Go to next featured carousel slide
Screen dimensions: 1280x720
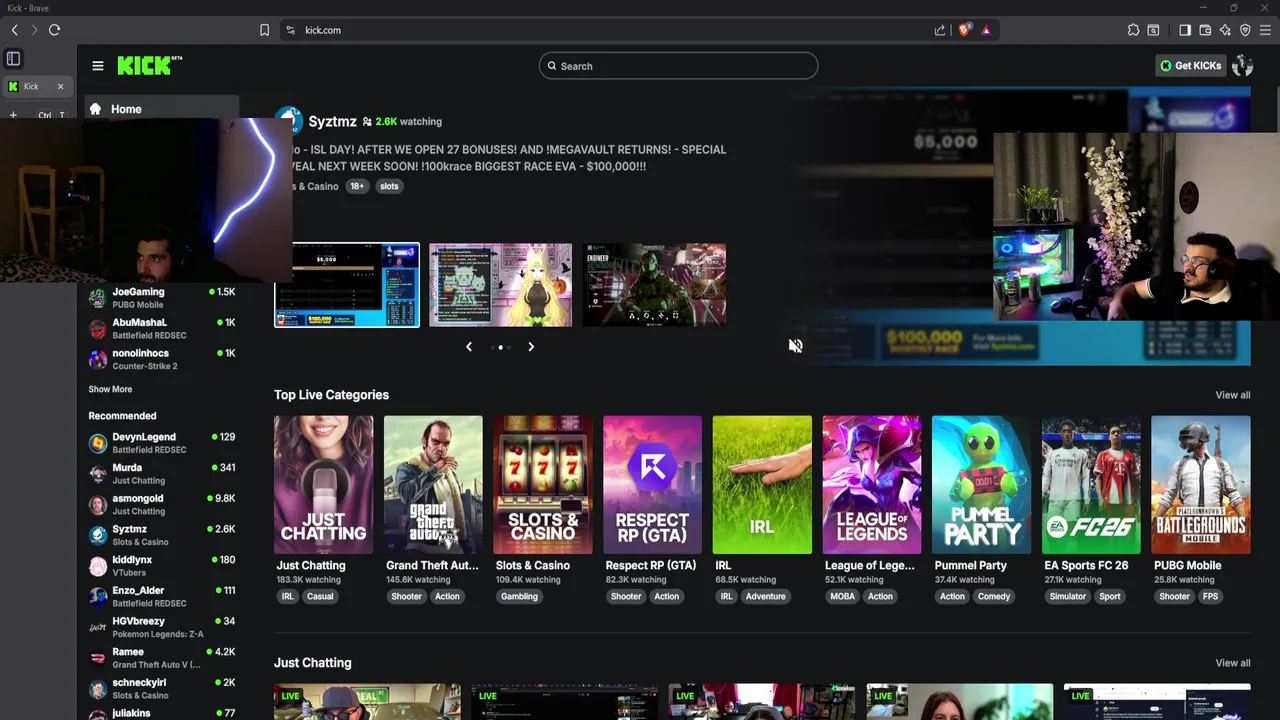pyautogui.click(x=531, y=347)
